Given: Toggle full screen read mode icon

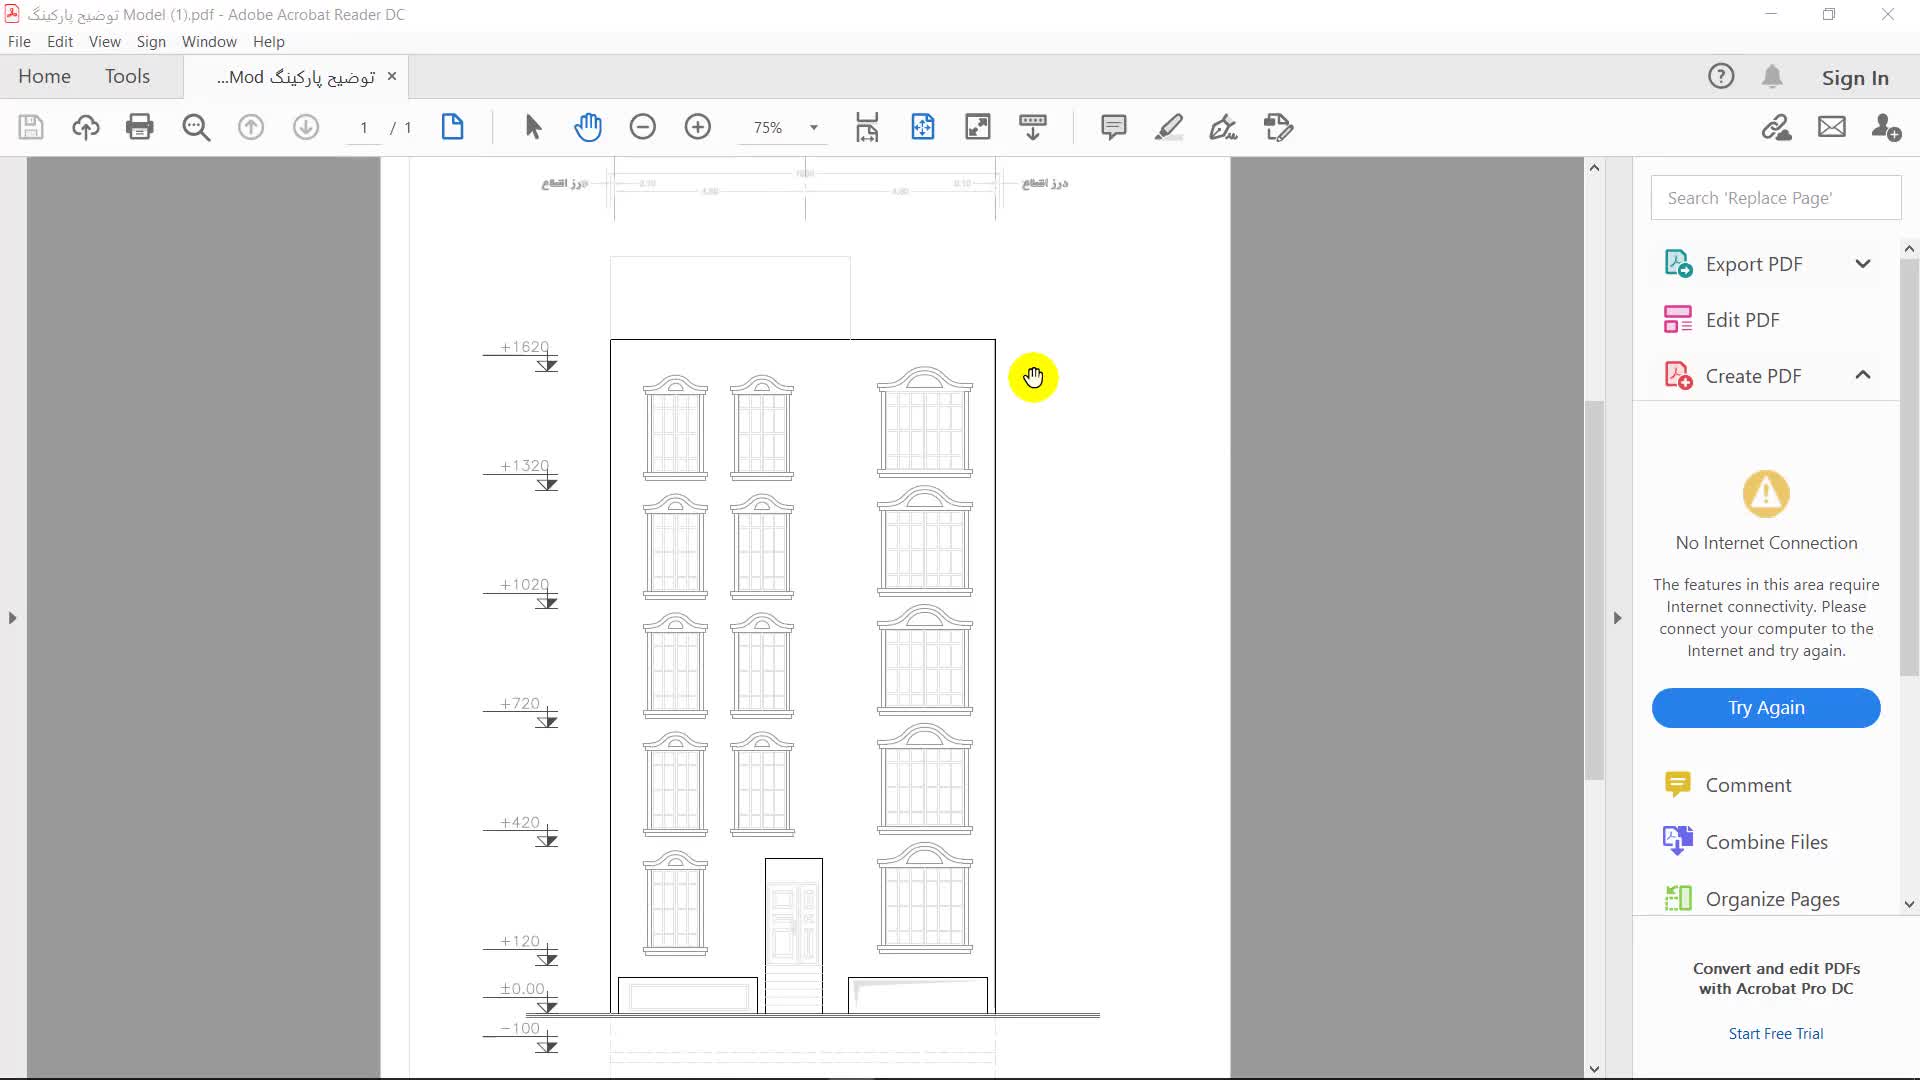Looking at the screenshot, I should pos(977,127).
